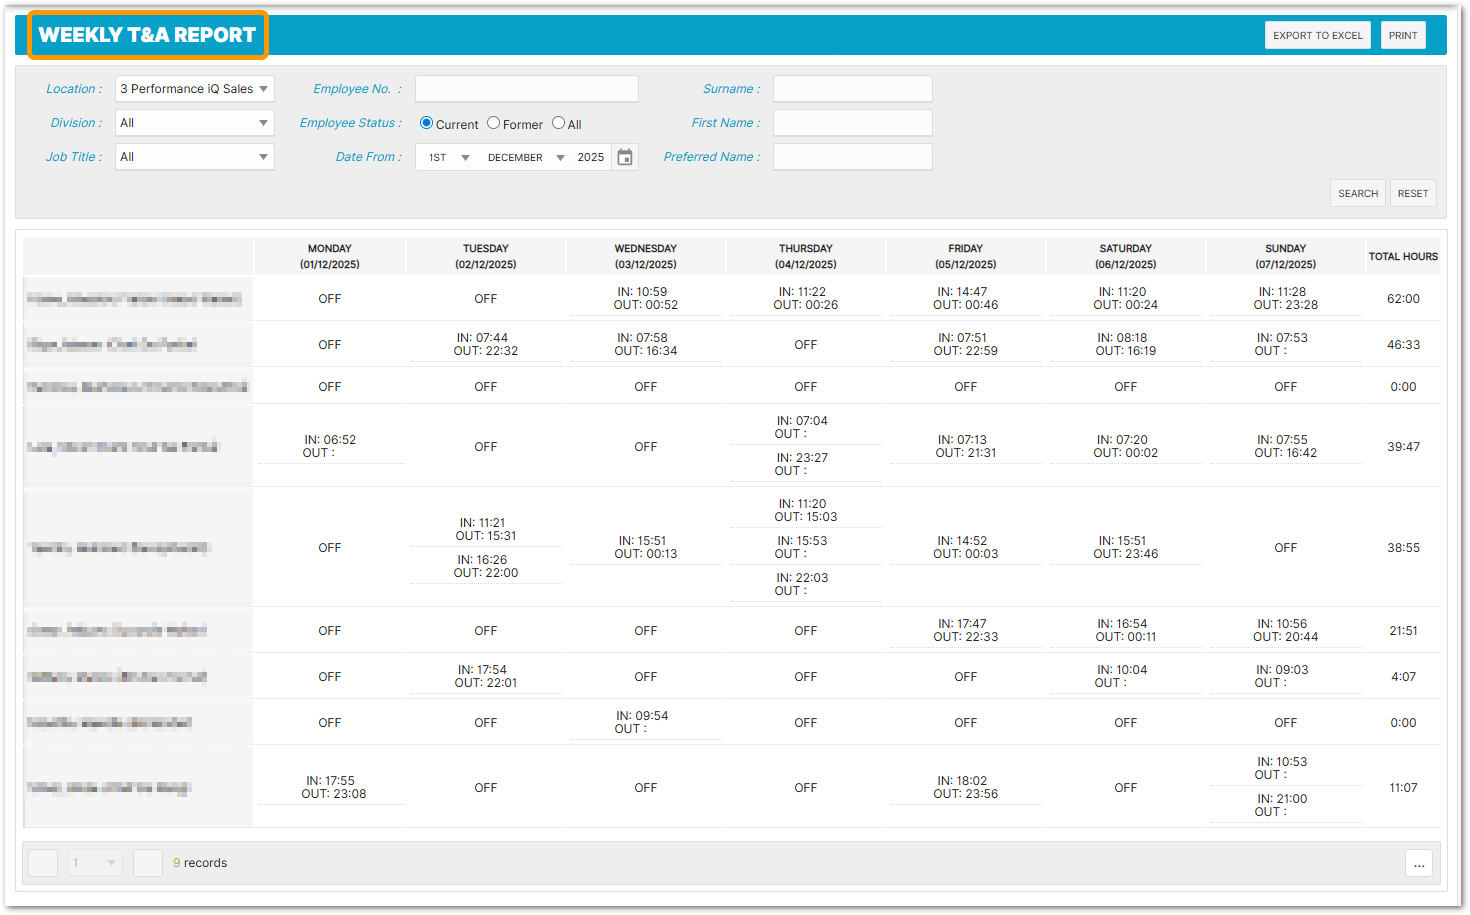Click into the First Name field
This screenshot has width=1470, height=915.
point(852,123)
